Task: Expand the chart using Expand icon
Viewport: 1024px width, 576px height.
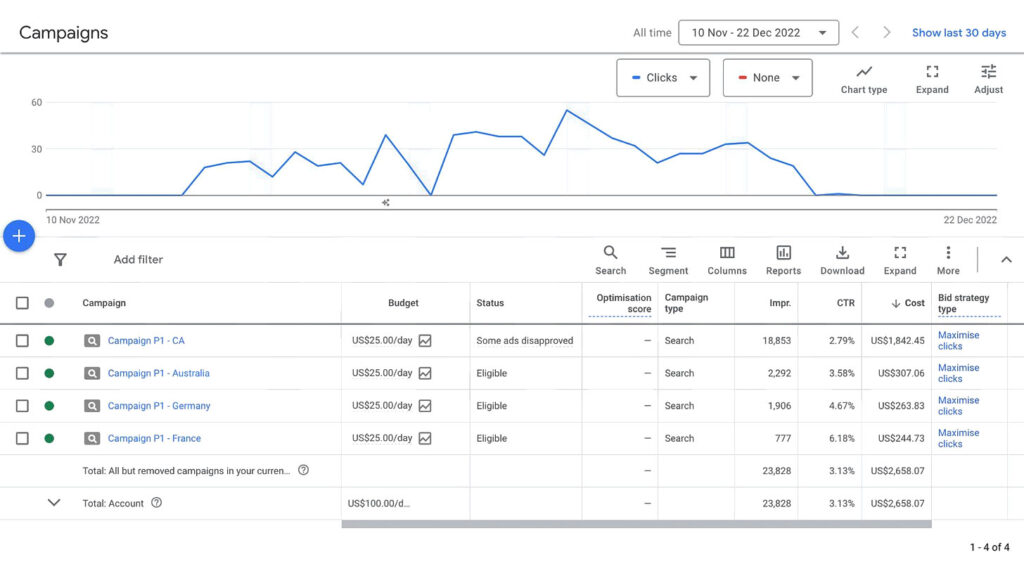Action: click(932, 72)
